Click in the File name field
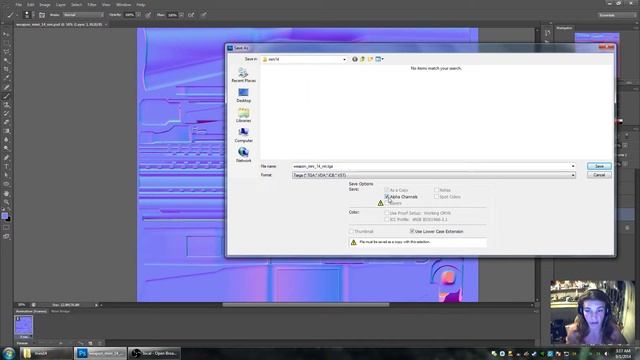Image resolution: width=640 pixels, height=360 pixels. pyautogui.click(x=431, y=166)
